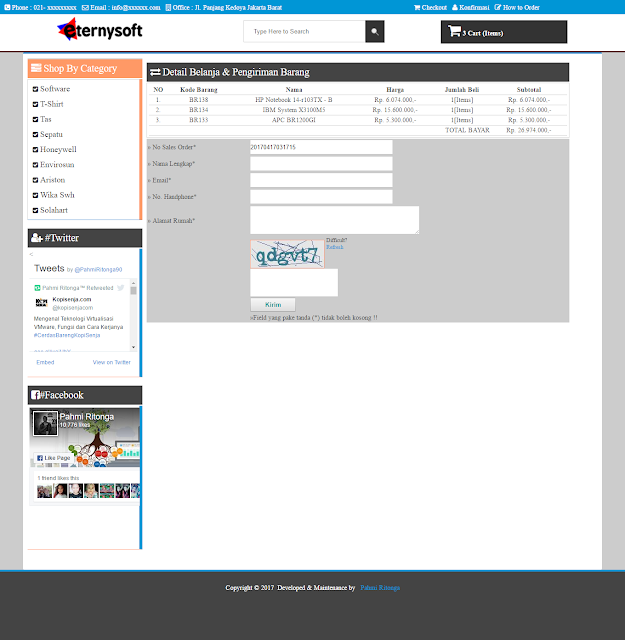The image size is (625, 640).
Task: Open the shopping cart icon
Action: (454, 31)
